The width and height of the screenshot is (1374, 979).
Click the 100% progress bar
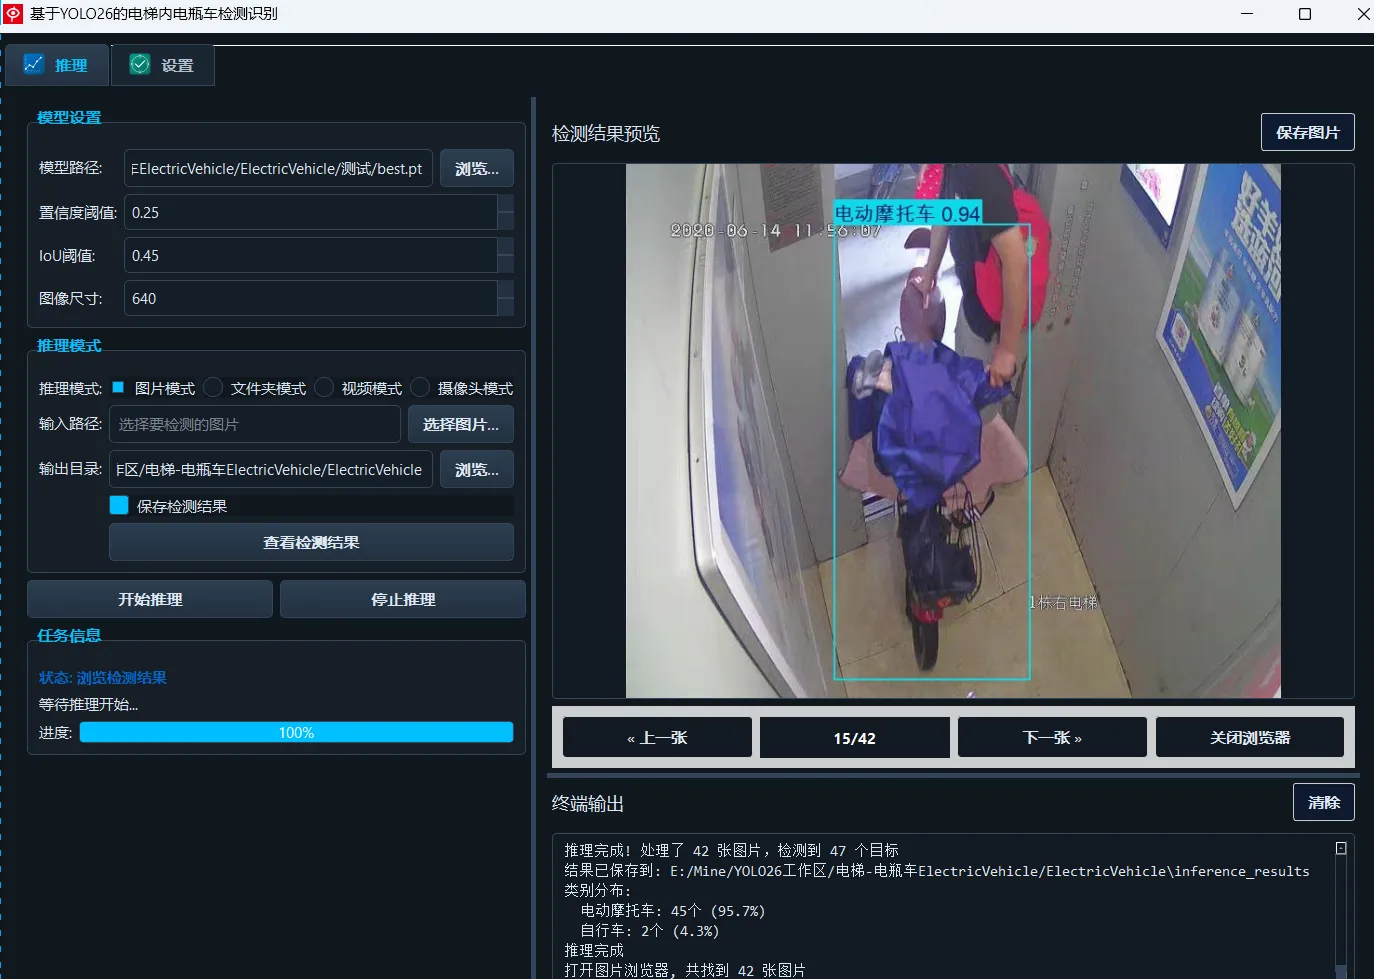click(x=296, y=732)
